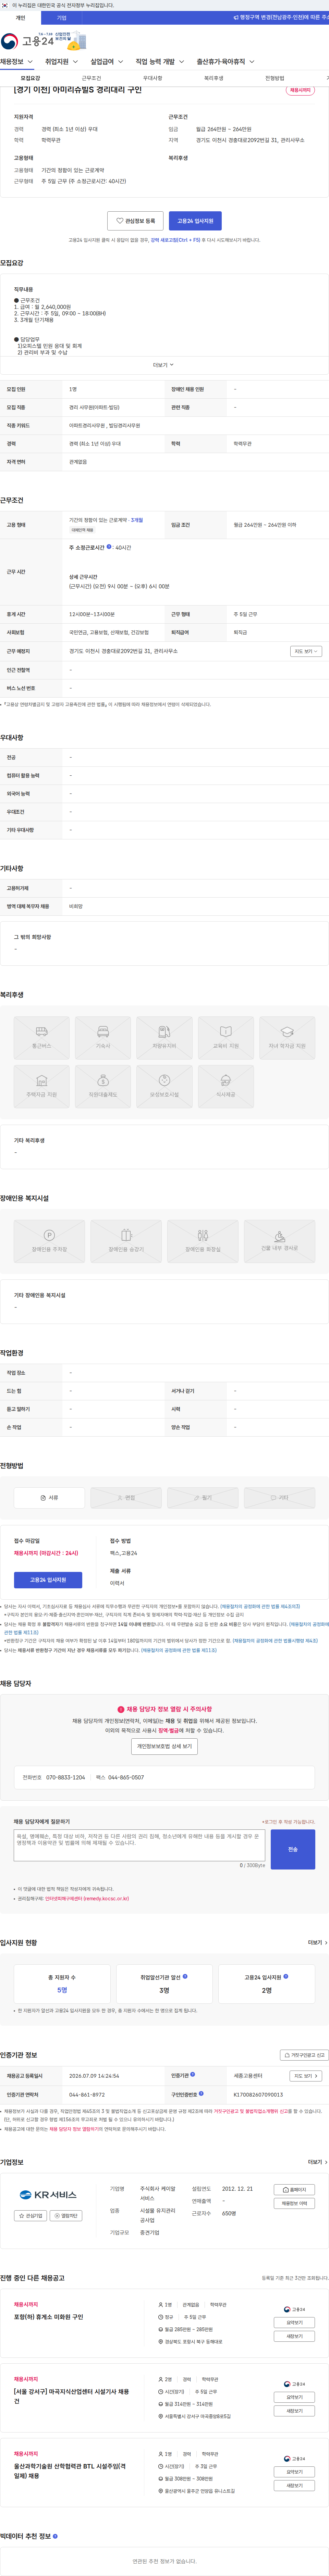The width and height of the screenshot is (329, 2576).
Task: Open 지도 보기 for 세종고용센터
Action: (306, 2076)
